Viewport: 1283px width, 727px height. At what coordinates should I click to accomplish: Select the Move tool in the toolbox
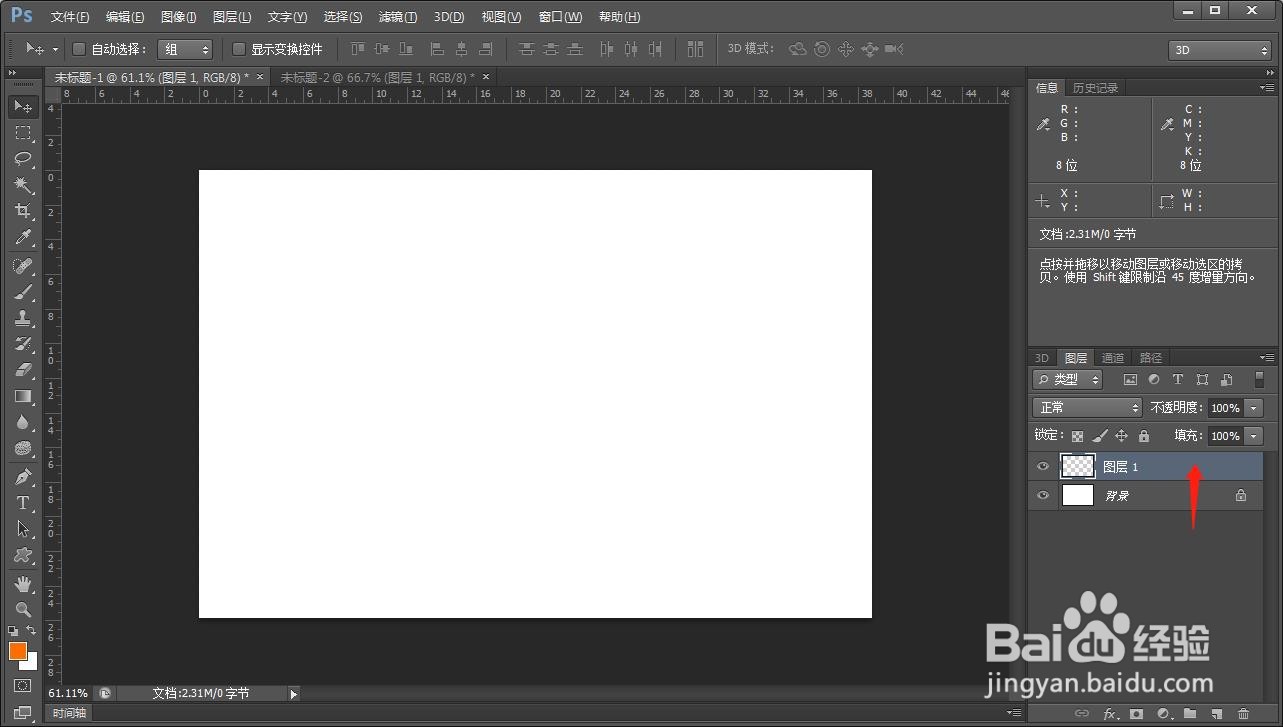pyautogui.click(x=23, y=106)
